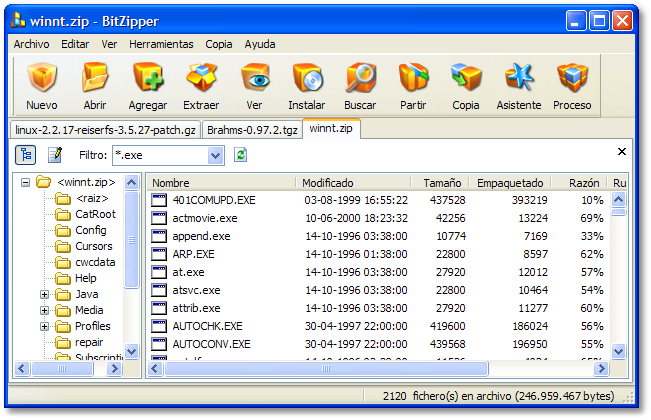Image resolution: width=651 pixels, height=420 pixels.
Task: Click the Copia toolbar icon
Action: pyautogui.click(x=466, y=78)
